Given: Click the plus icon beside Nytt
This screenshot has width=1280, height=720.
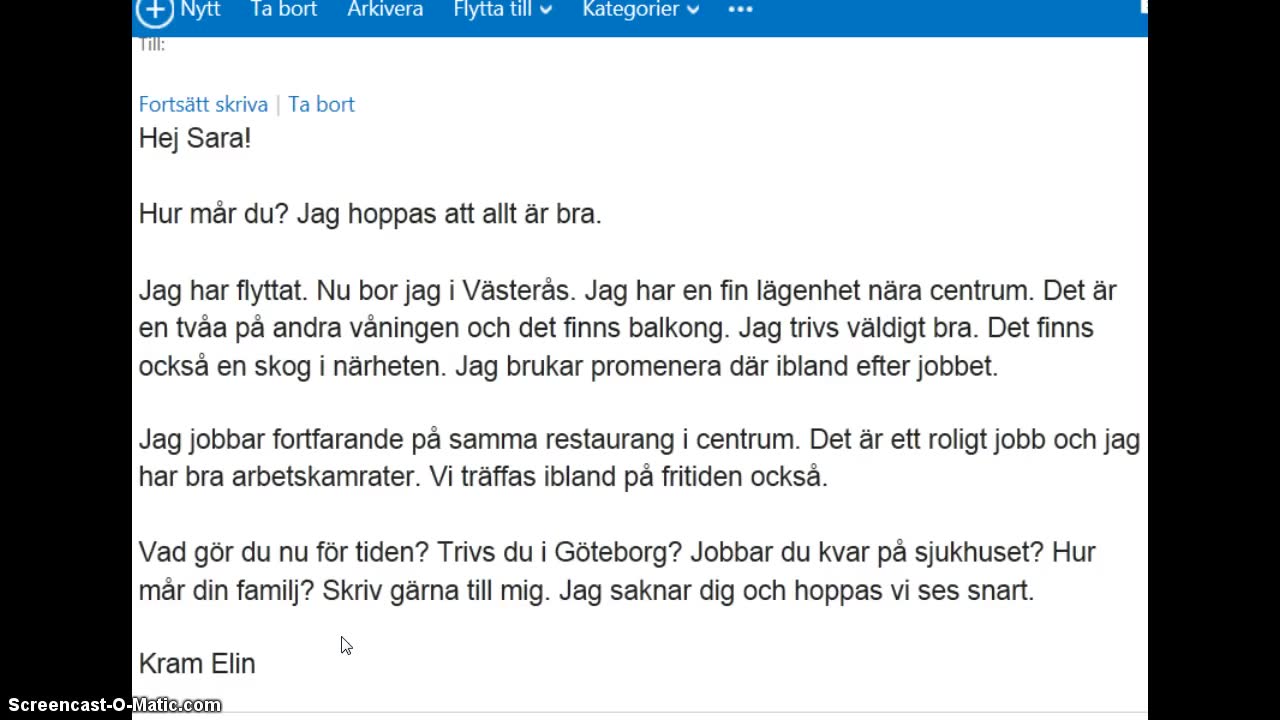Looking at the screenshot, I should (x=154, y=10).
